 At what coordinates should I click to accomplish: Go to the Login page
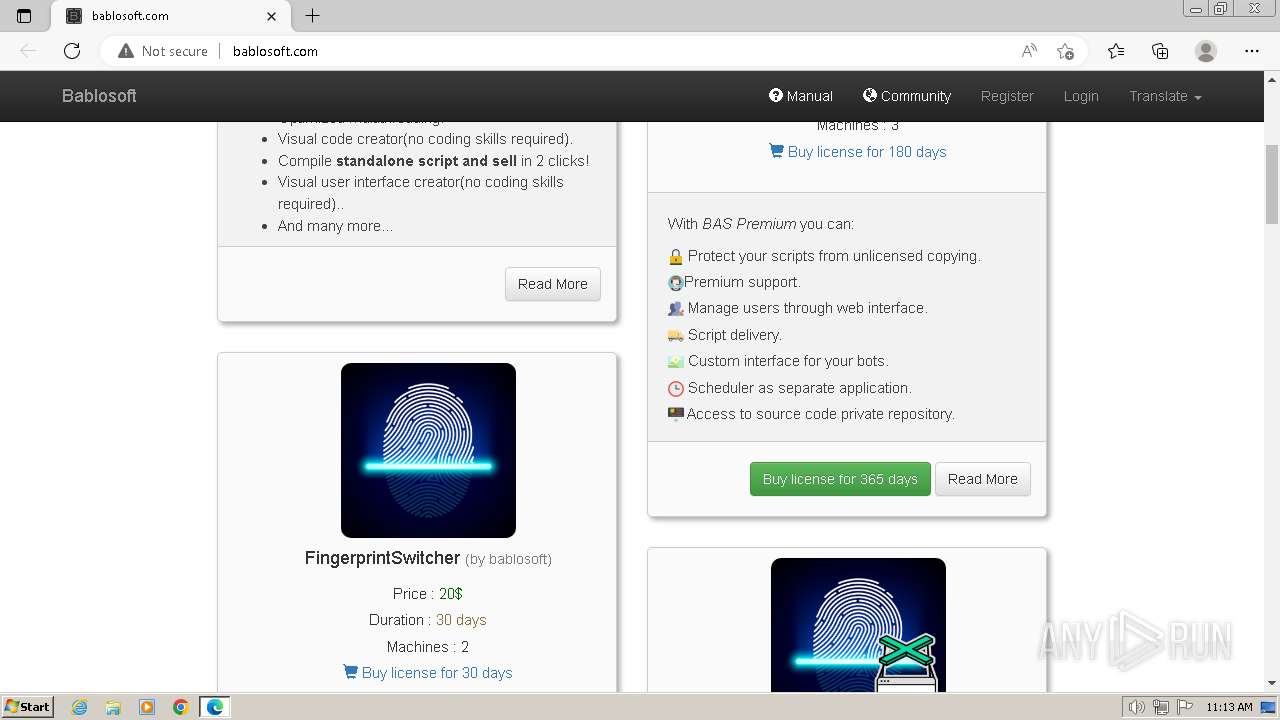click(x=1081, y=96)
